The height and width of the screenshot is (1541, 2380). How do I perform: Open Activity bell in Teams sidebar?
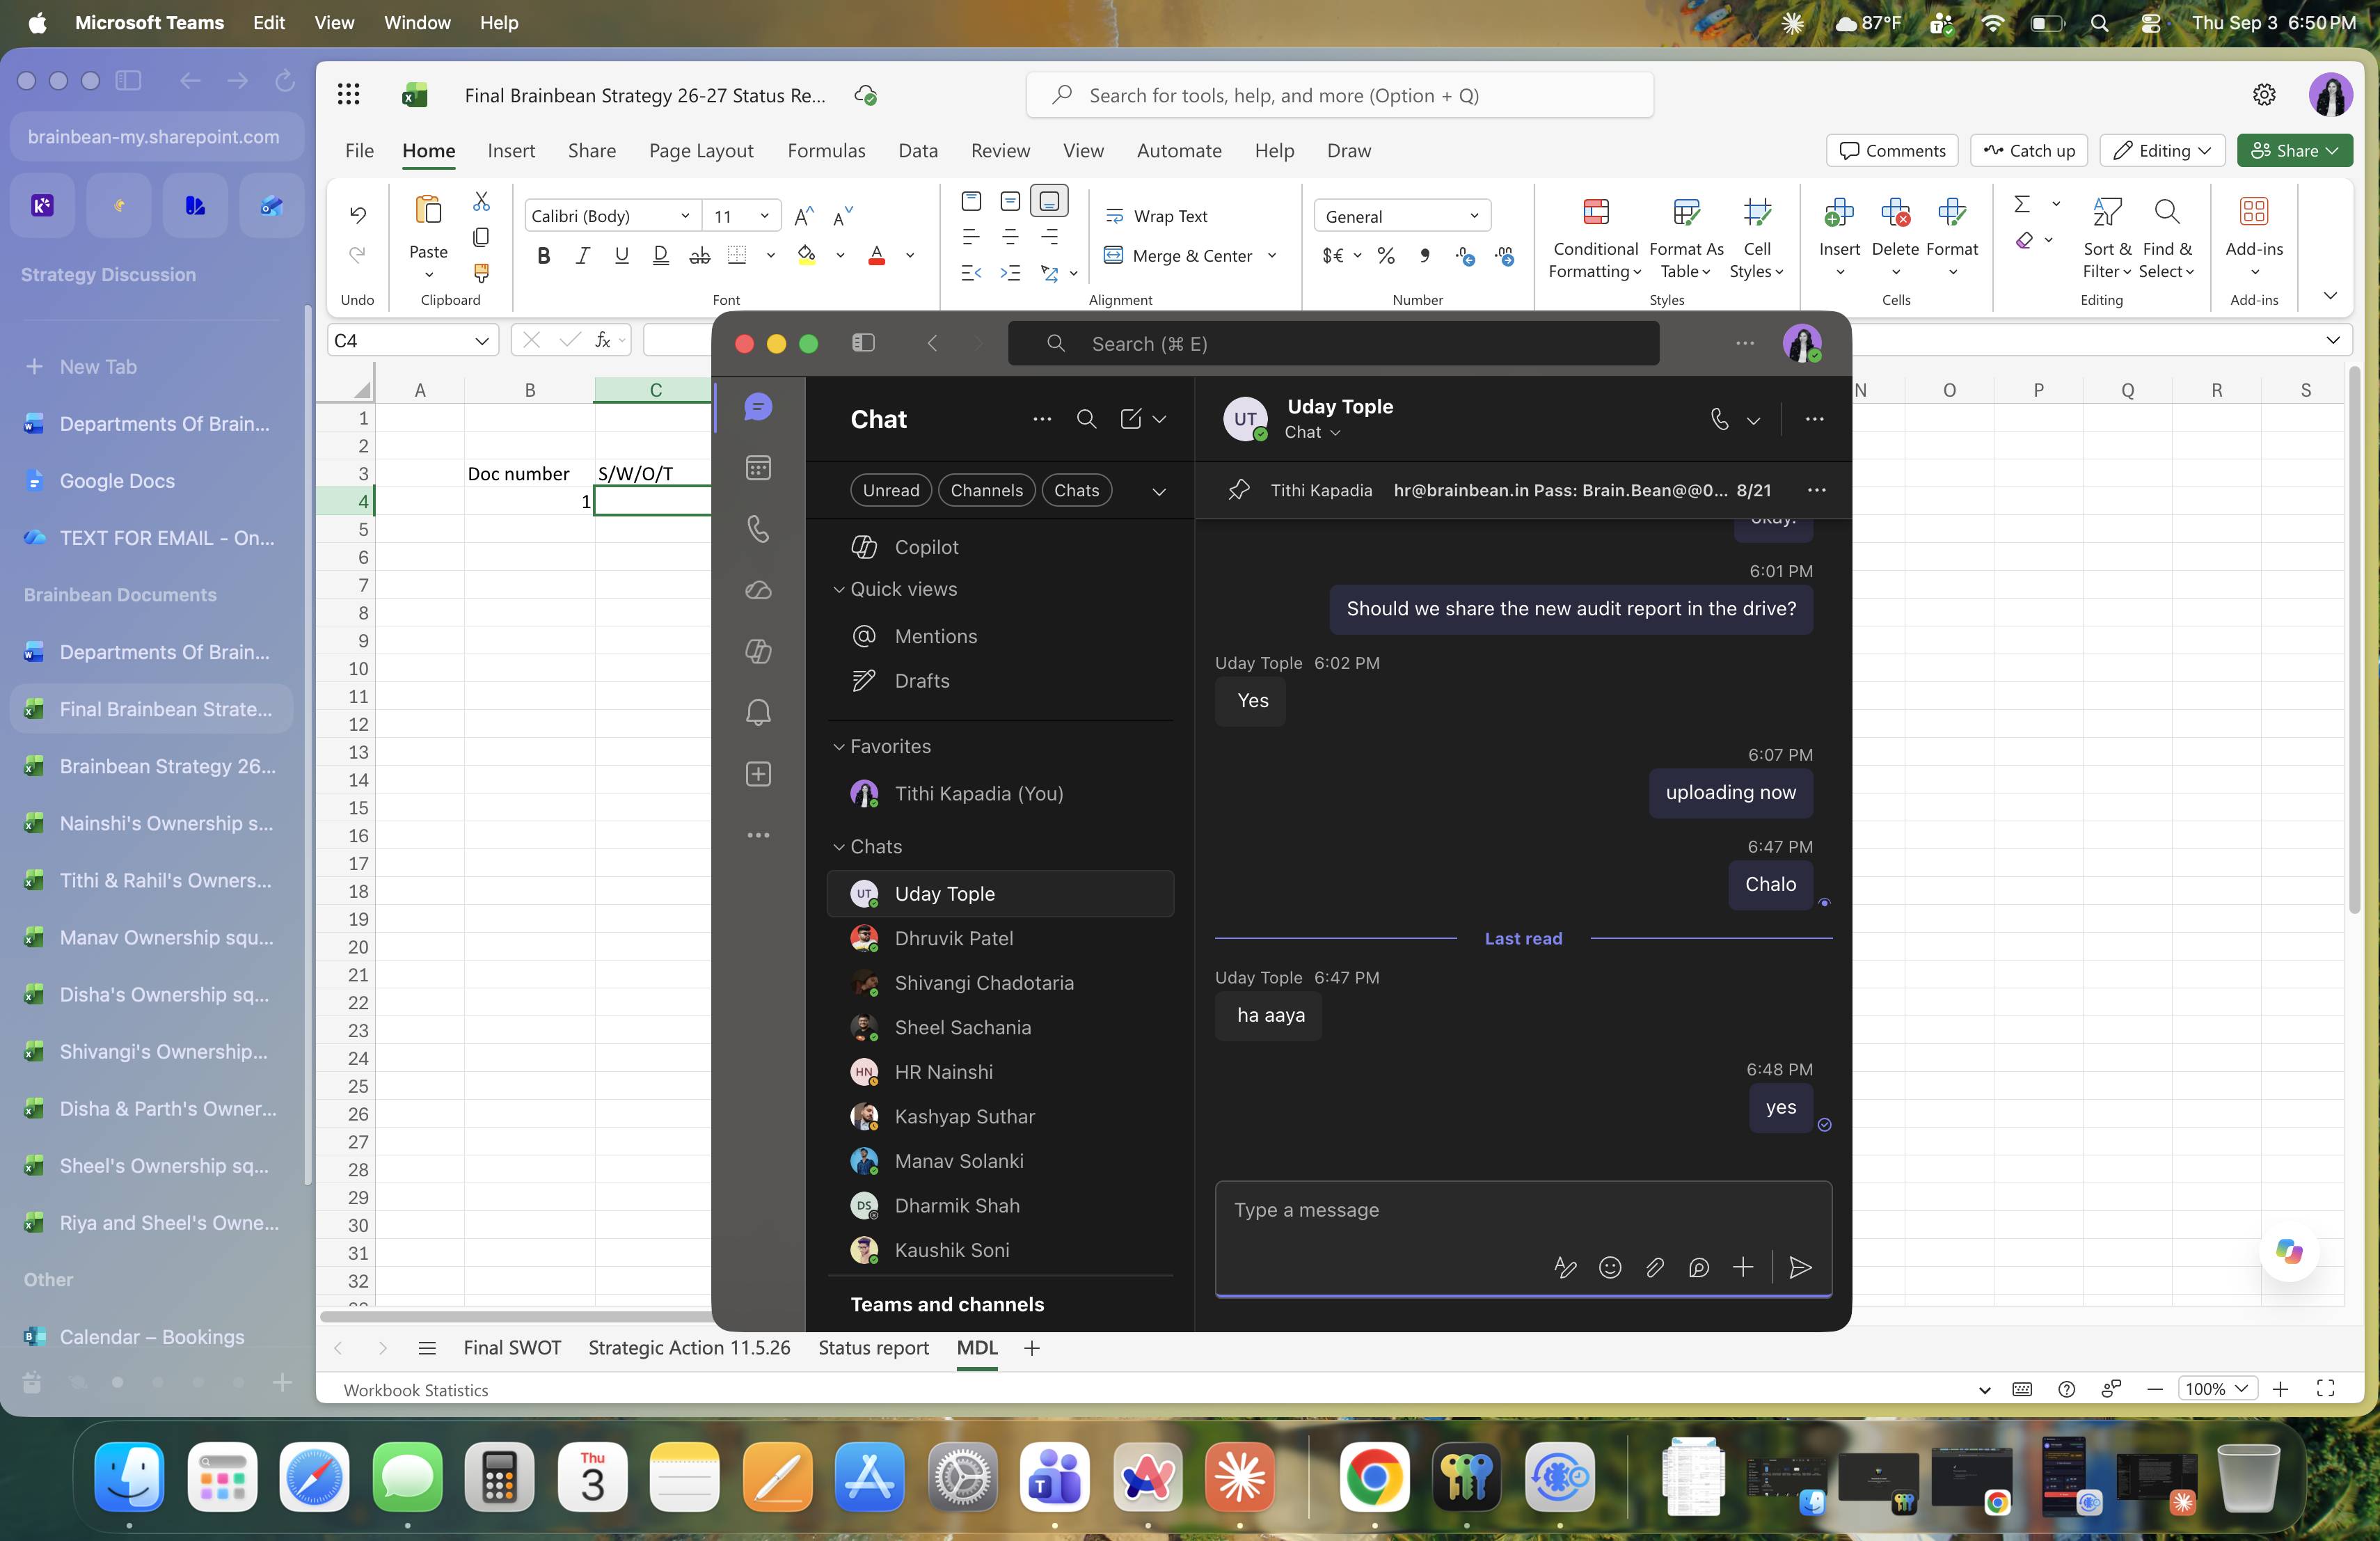[x=758, y=712]
